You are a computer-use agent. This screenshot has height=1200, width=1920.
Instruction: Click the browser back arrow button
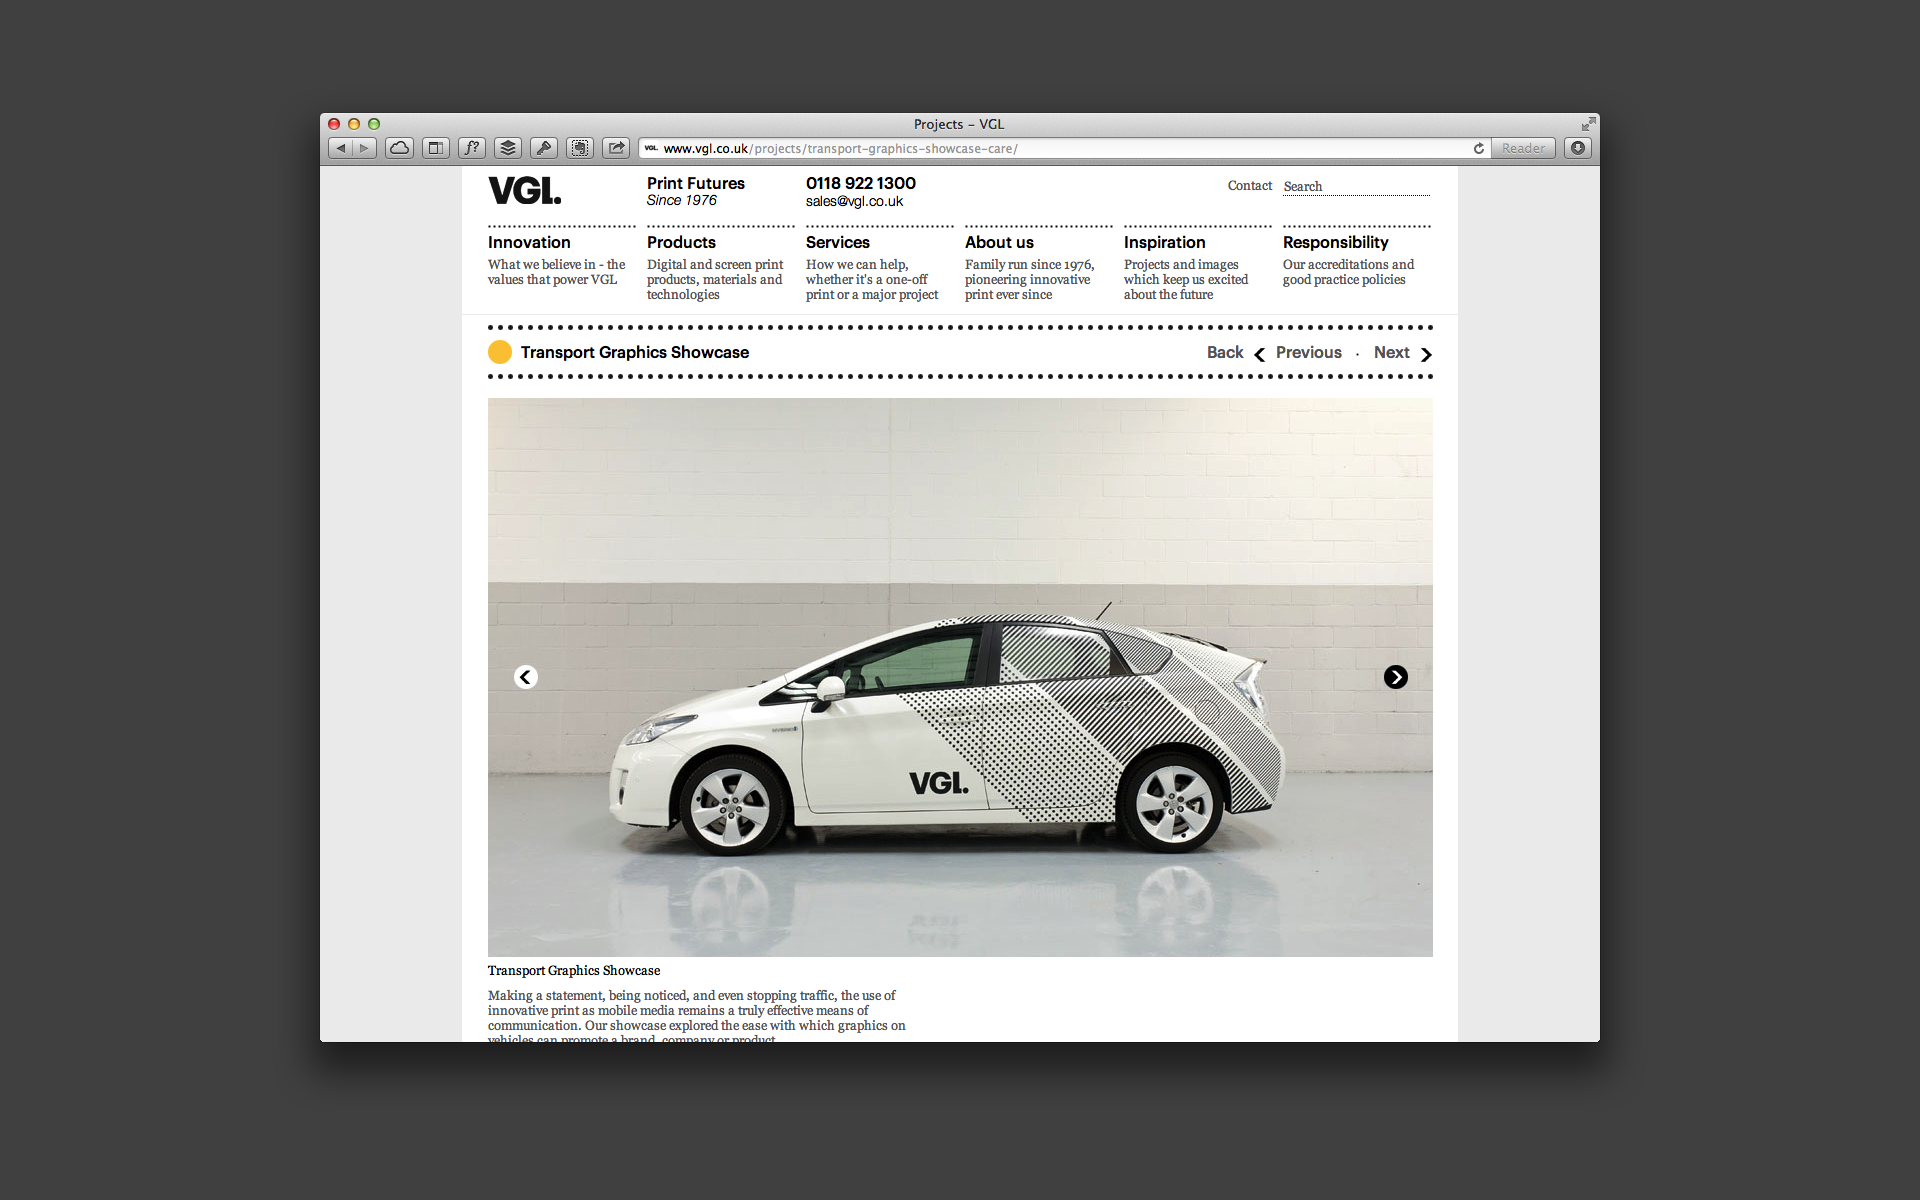coord(341,148)
